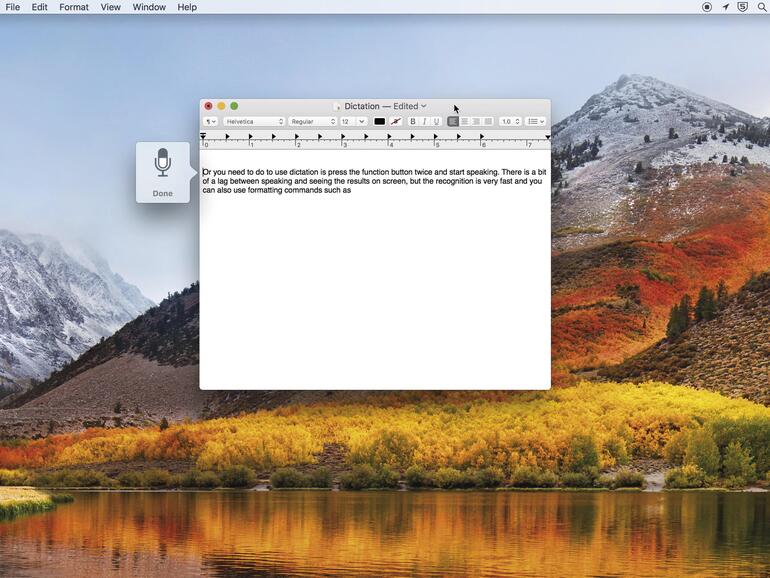
Task: Center align the text
Action: 465,121
